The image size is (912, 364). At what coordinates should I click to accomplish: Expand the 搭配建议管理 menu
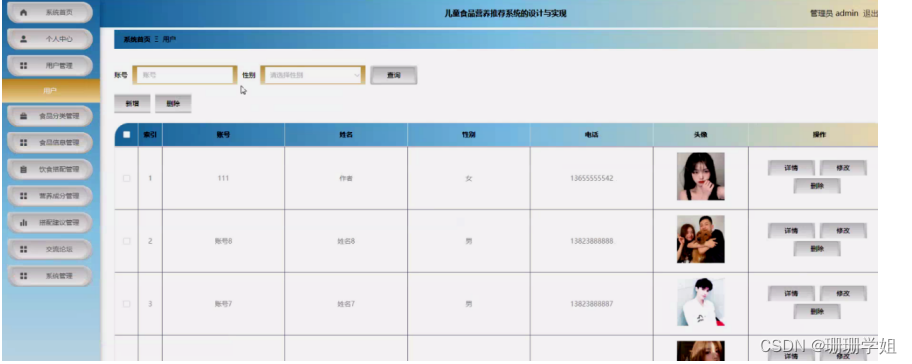coord(50,222)
